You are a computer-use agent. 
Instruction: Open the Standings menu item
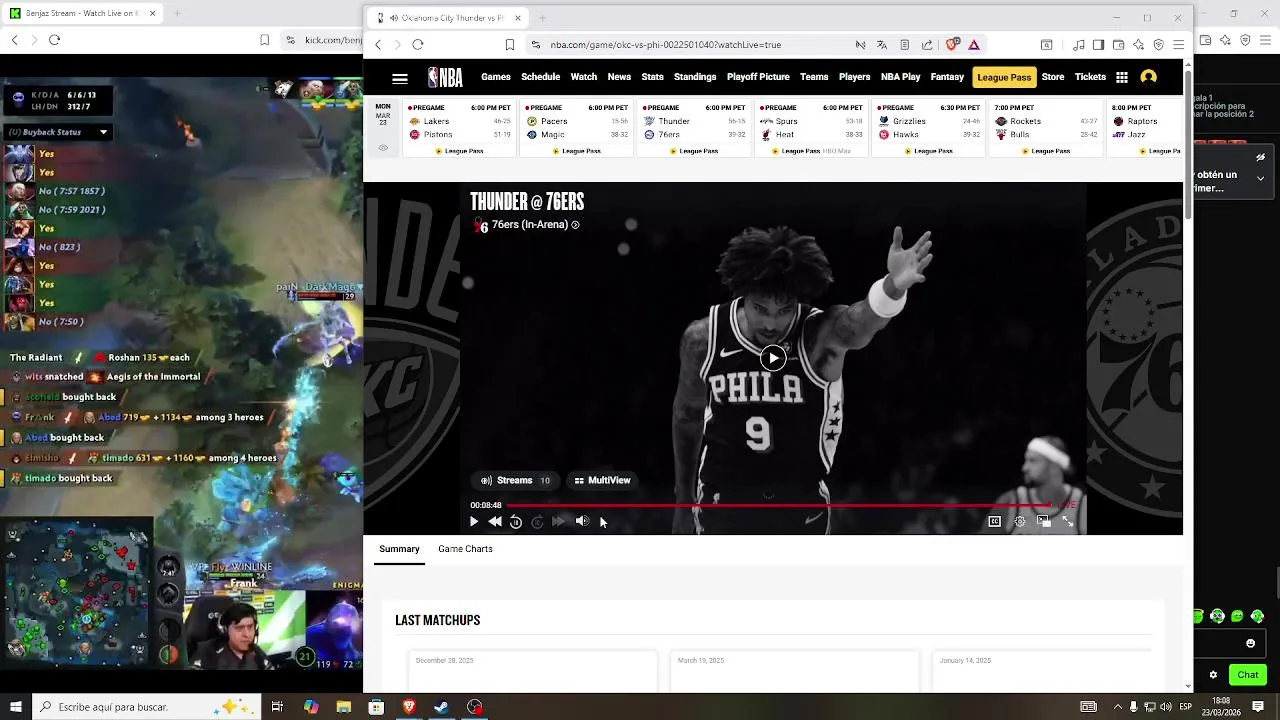tap(695, 77)
